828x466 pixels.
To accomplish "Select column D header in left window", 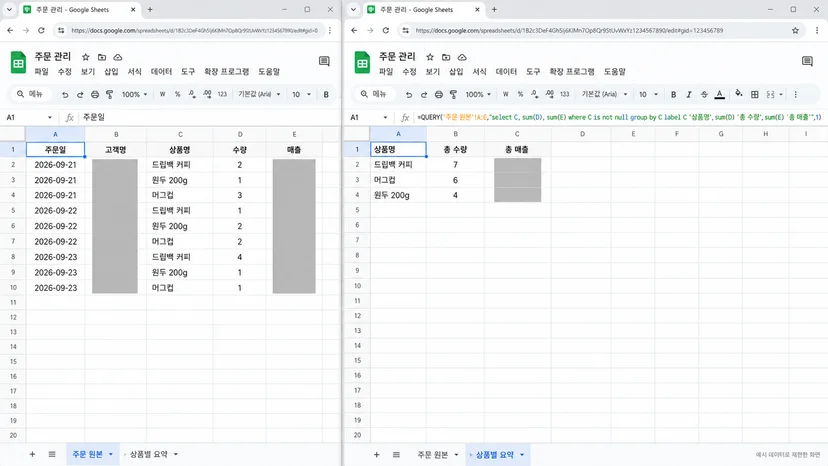I will pyautogui.click(x=240, y=134).
